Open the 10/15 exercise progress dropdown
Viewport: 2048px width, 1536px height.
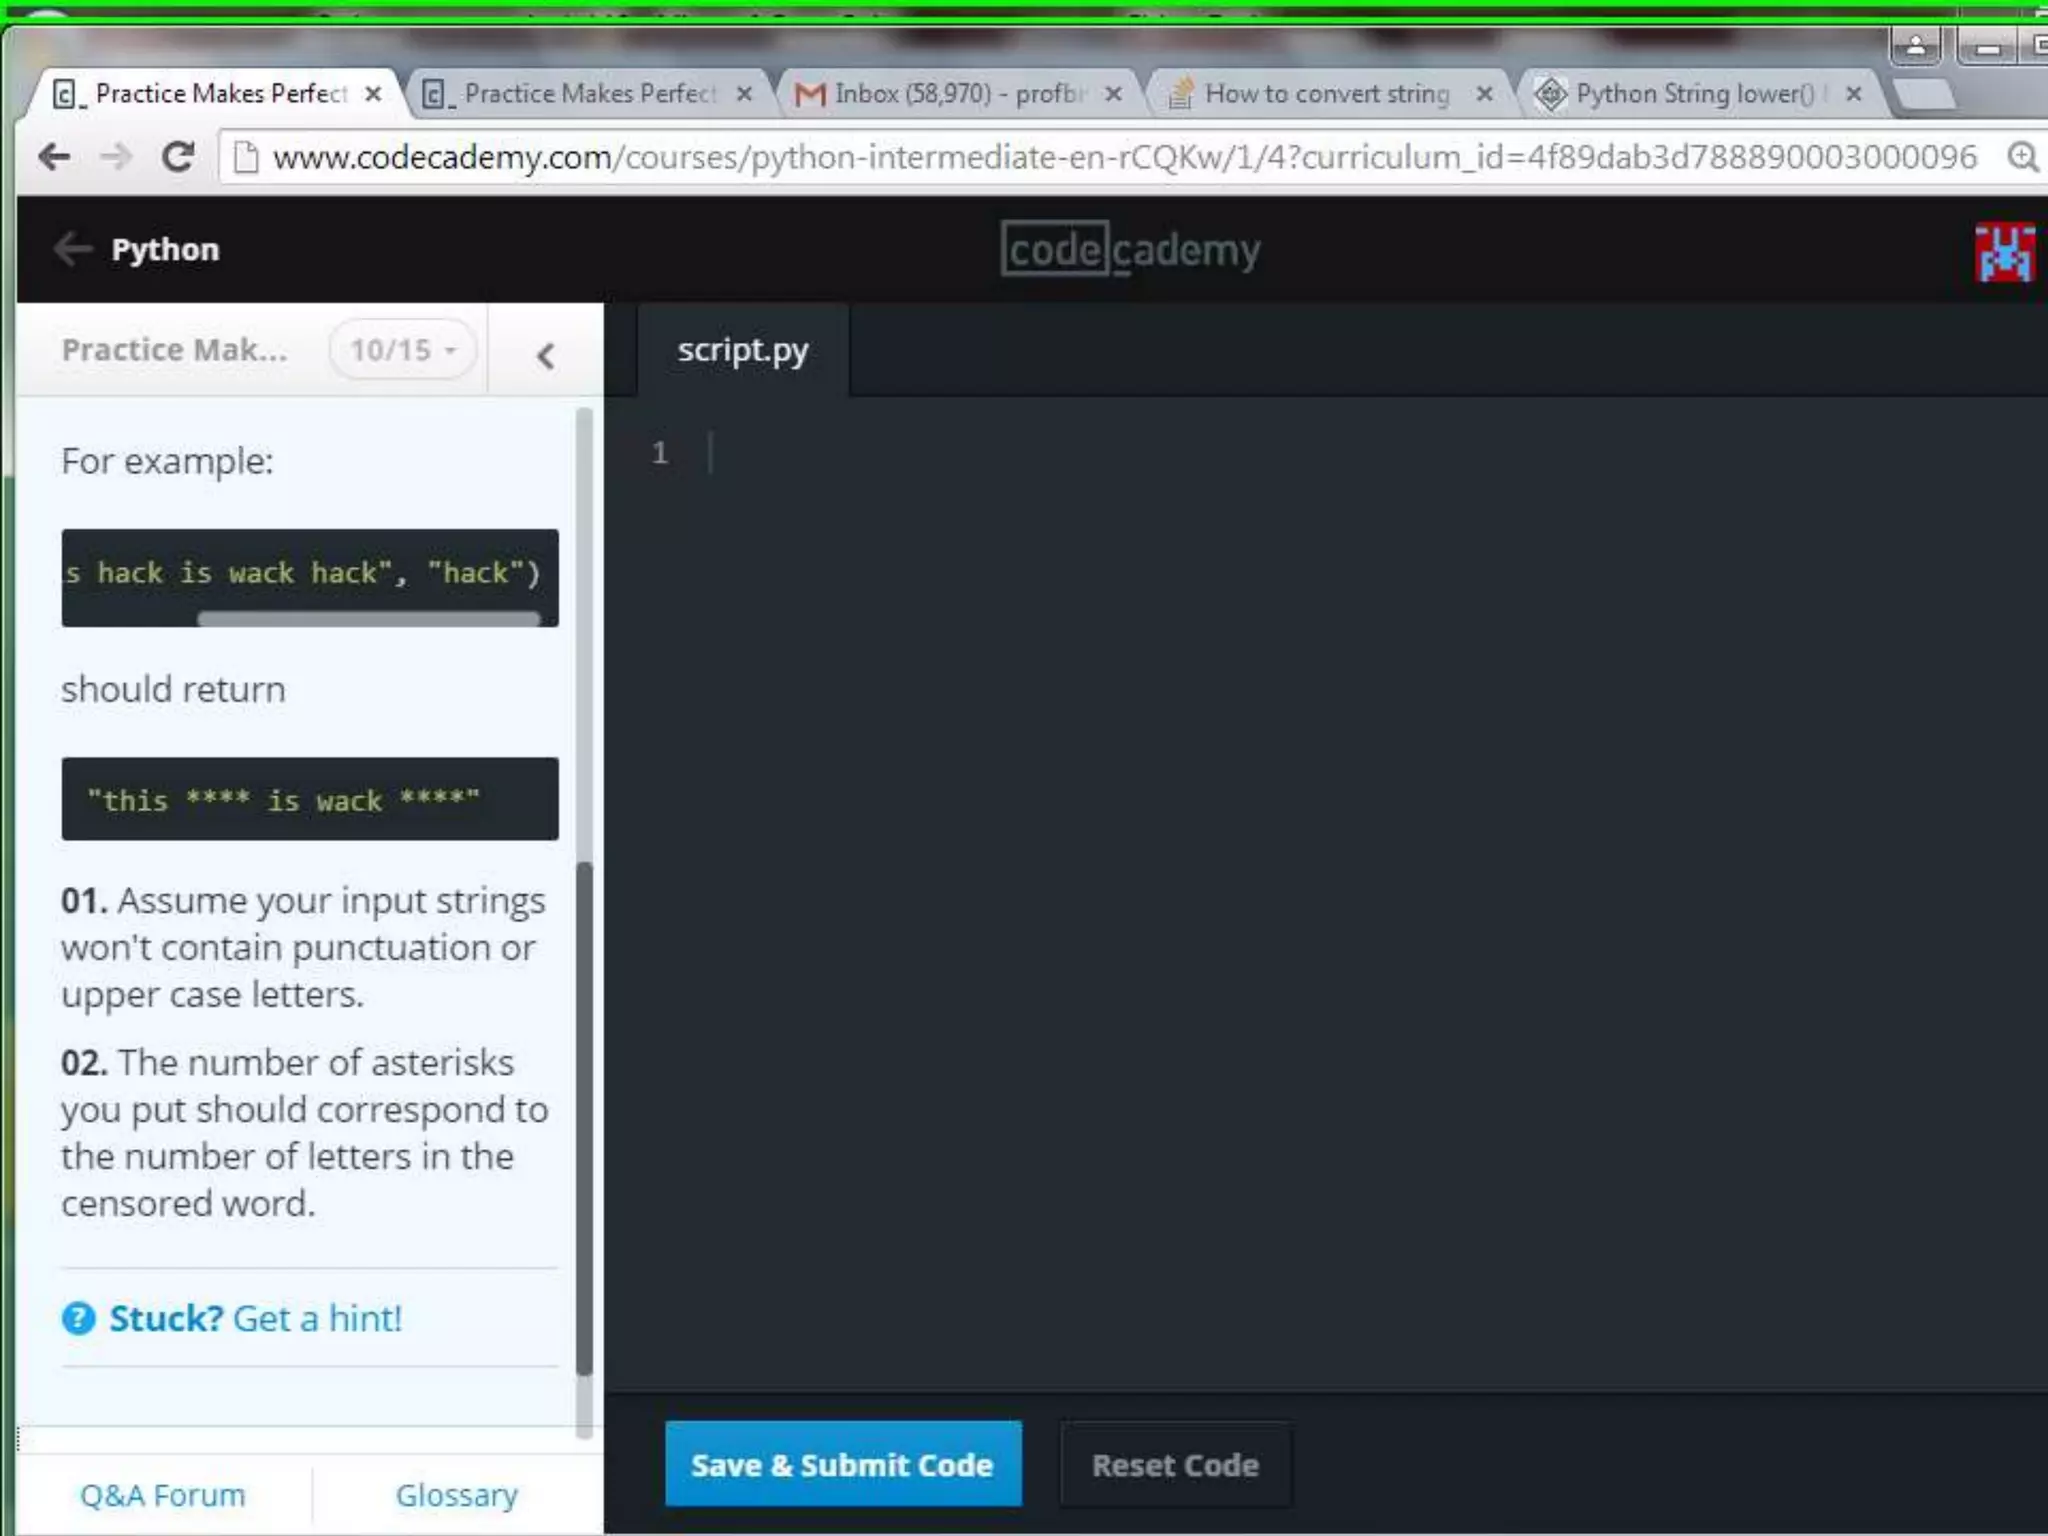pos(402,350)
